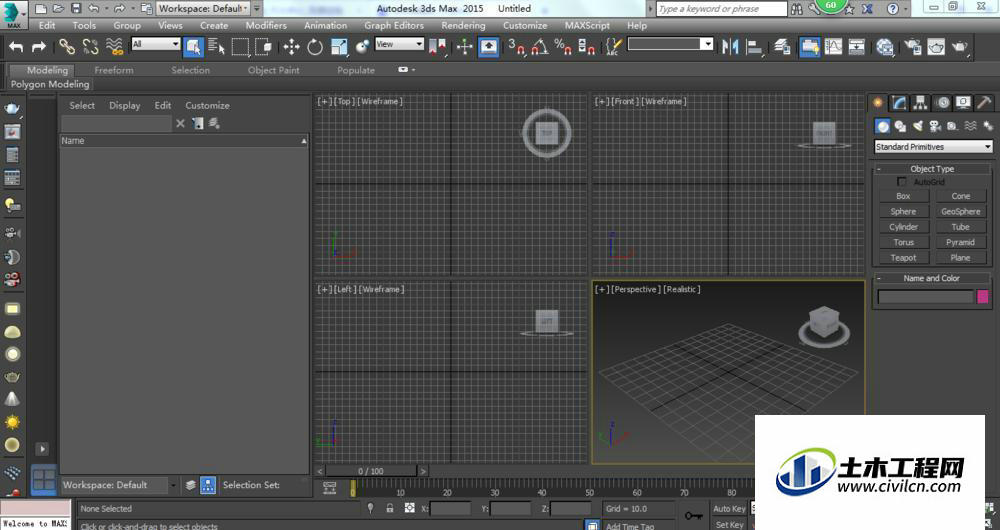Open the selection filter All dropdown

(156, 44)
